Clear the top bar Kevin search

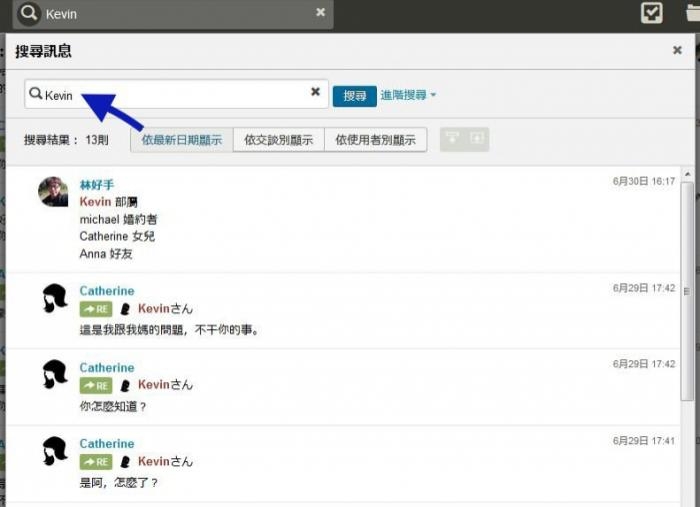320,12
